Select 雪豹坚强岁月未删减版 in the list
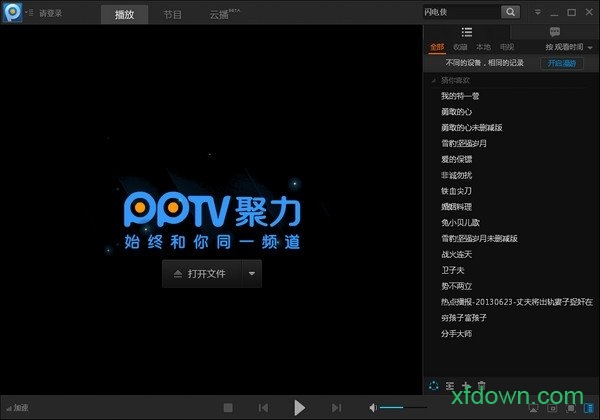 (x=479, y=239)
